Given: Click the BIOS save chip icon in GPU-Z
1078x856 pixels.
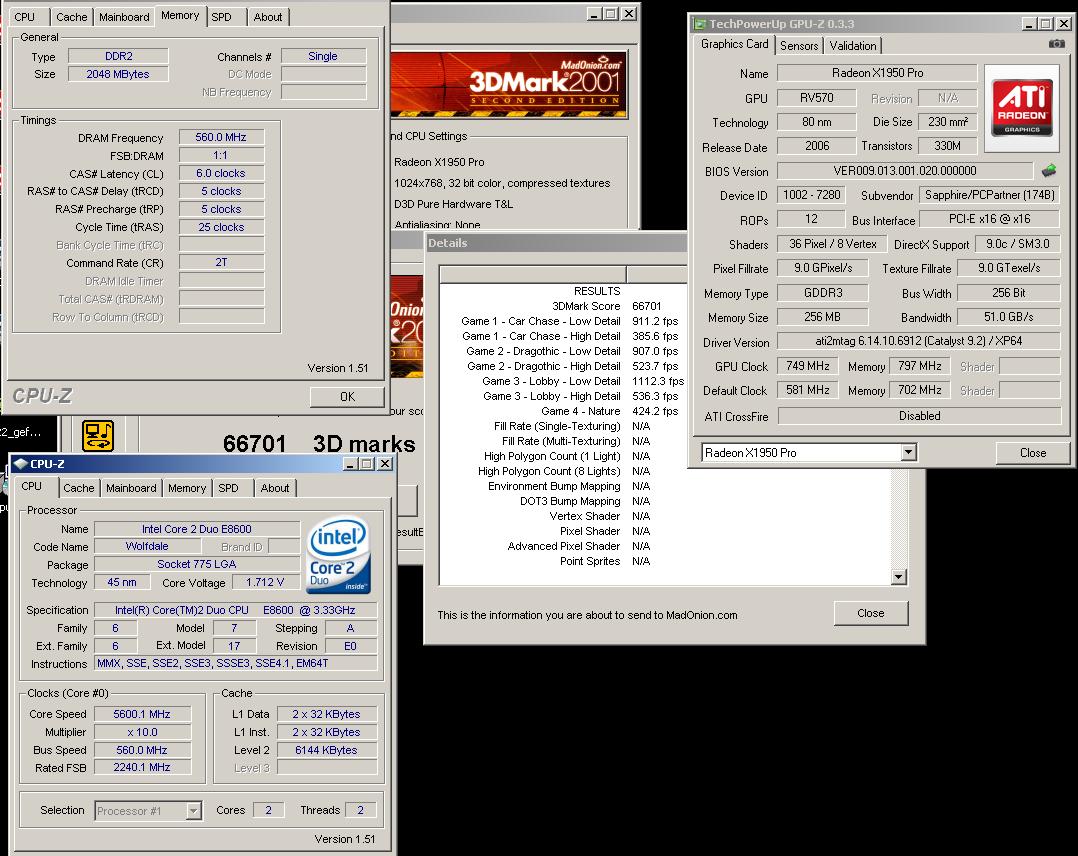Looking at the screenshot, I should coord(1048,171).
